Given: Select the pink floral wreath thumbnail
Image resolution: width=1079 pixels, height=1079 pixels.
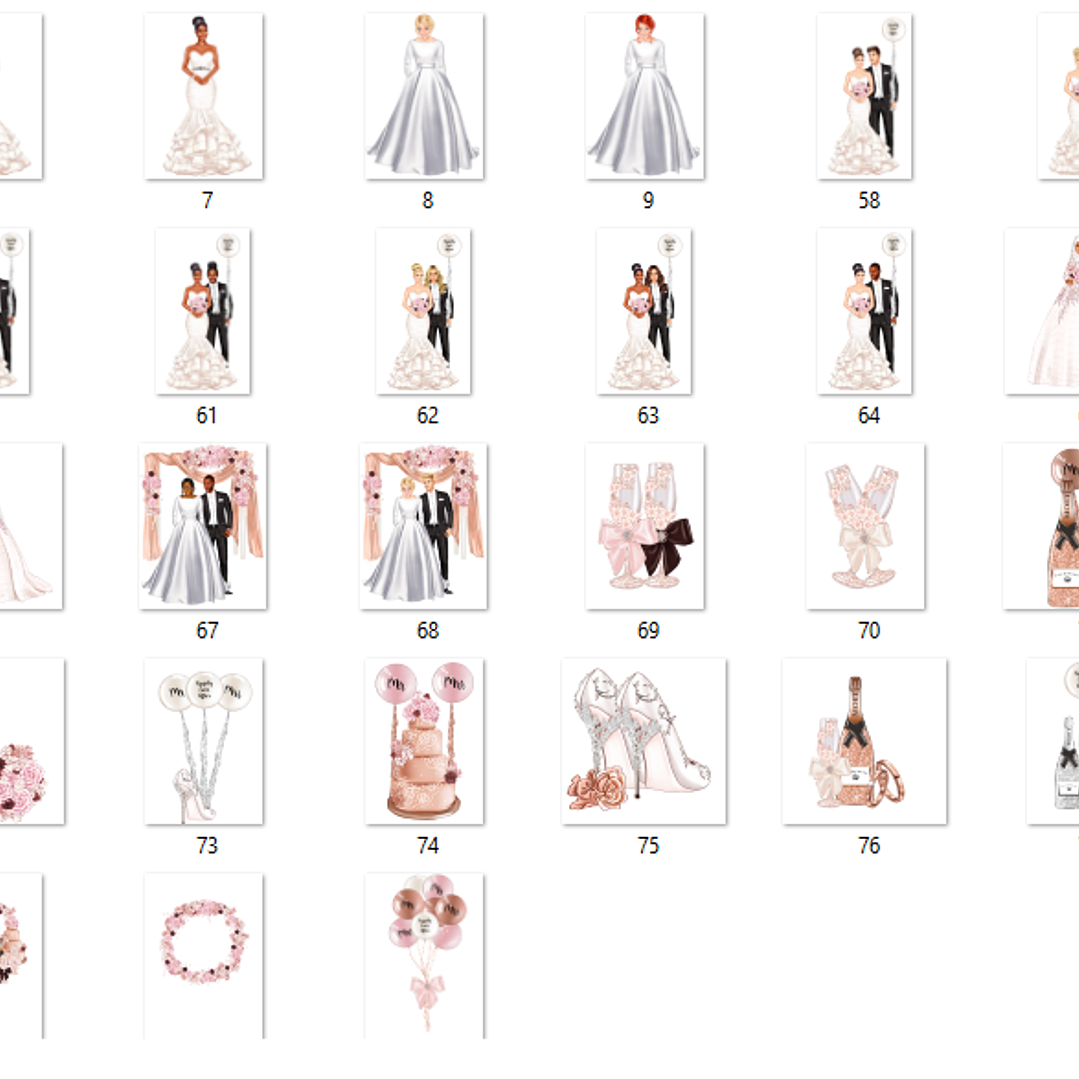Looking at the screenshot, I should [204, 955].
